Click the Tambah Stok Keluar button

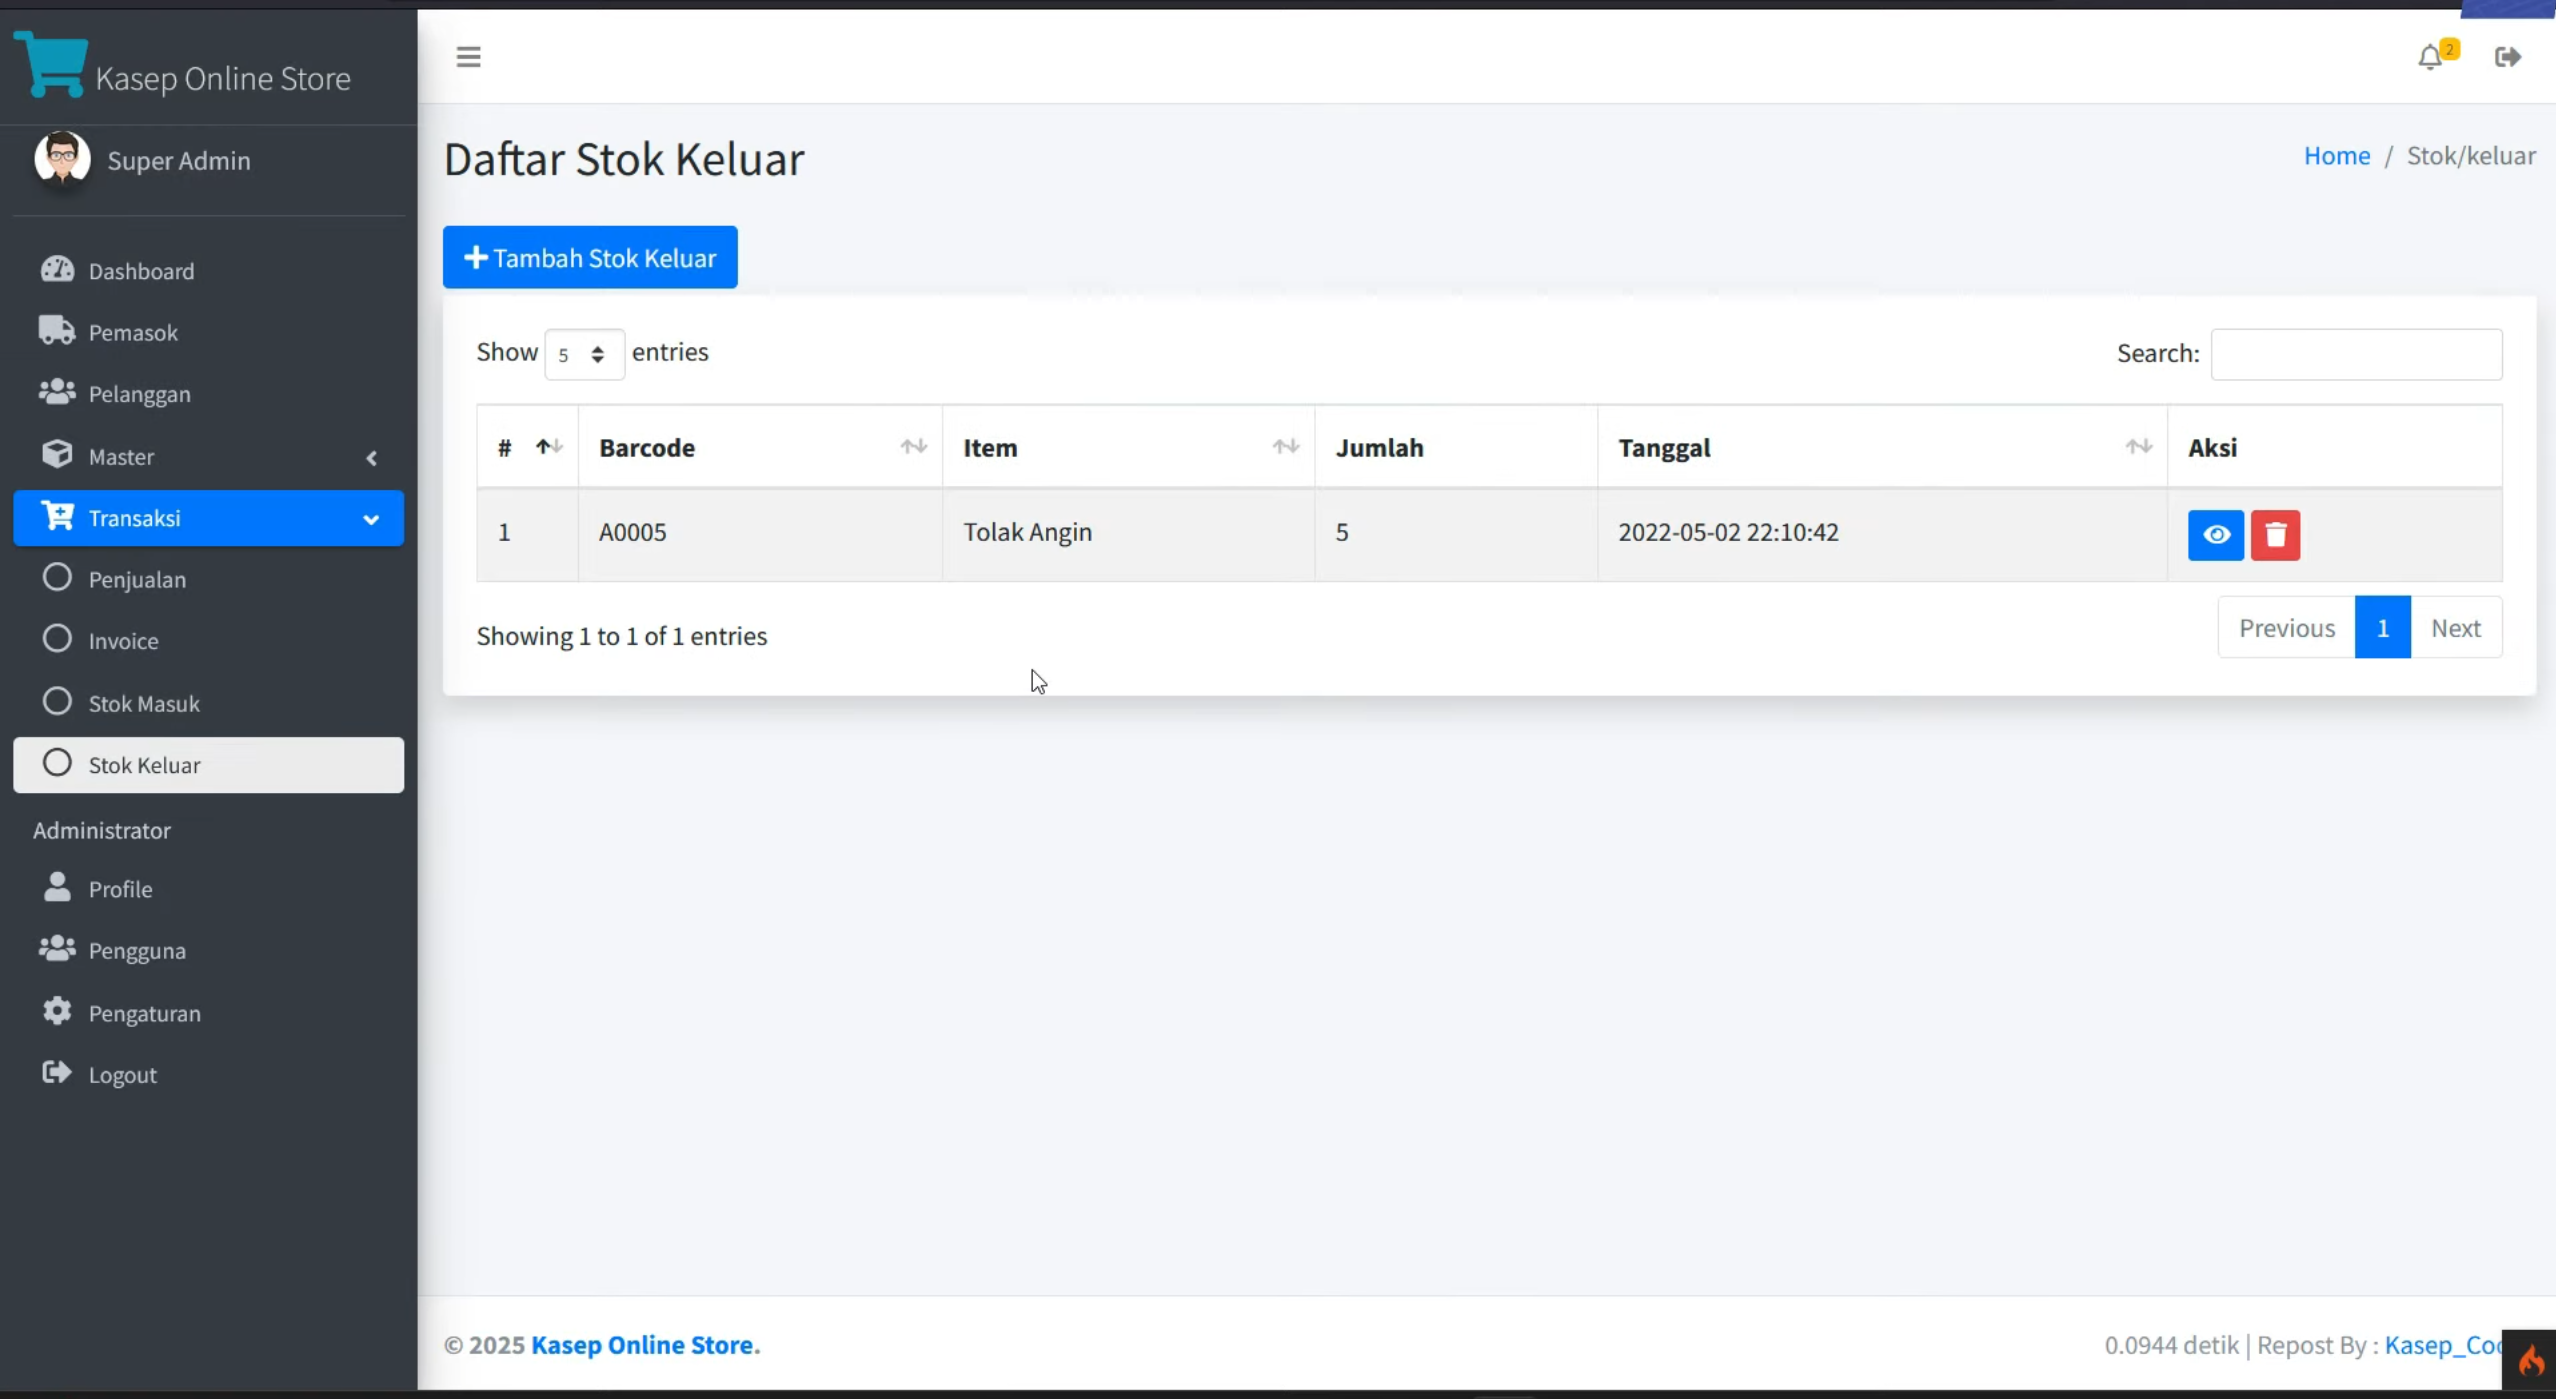(x=590, y=257)
